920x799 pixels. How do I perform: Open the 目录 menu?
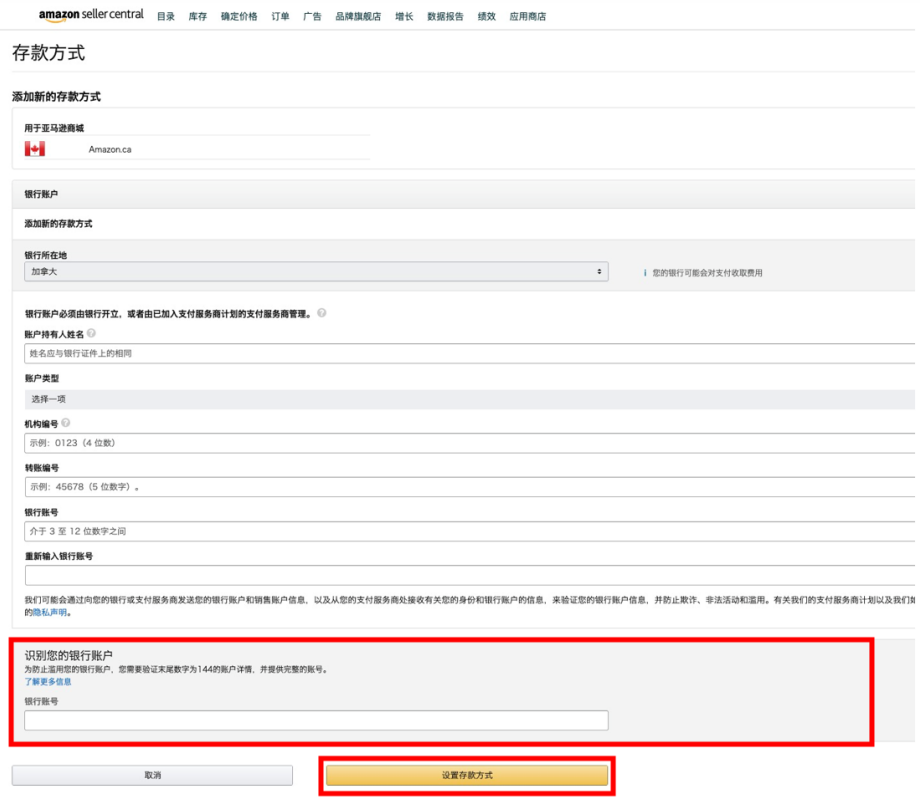pos(166,16)
